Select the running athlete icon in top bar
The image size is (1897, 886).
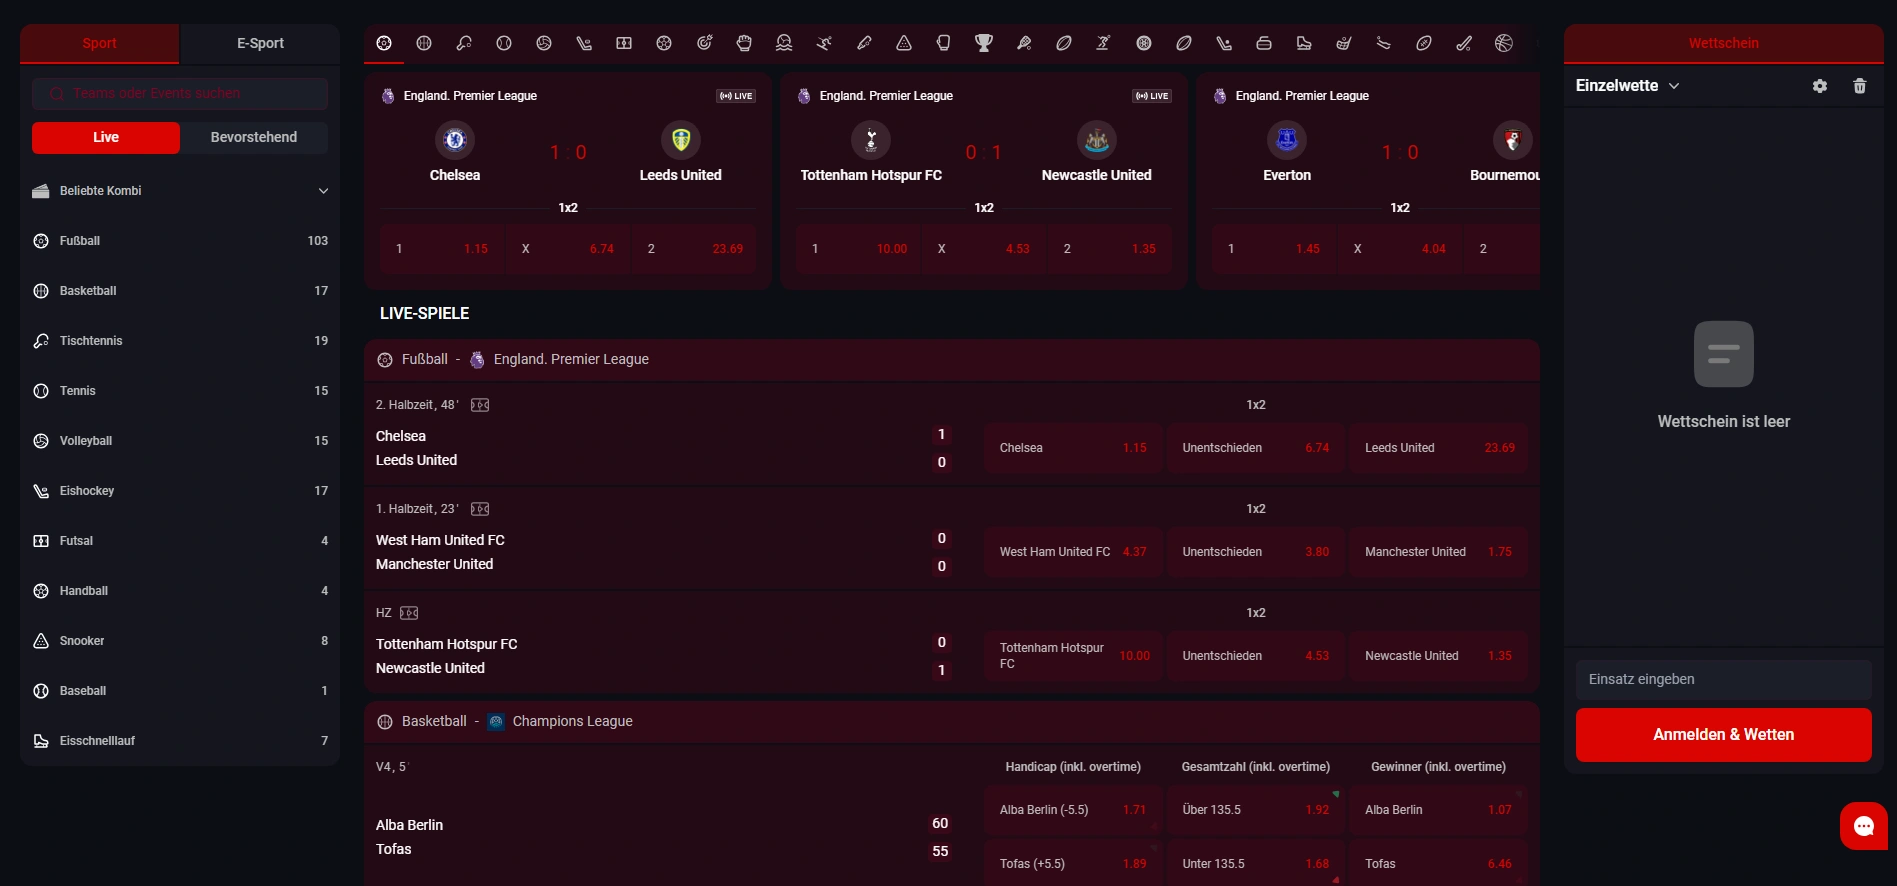(x=1104, y=43)
